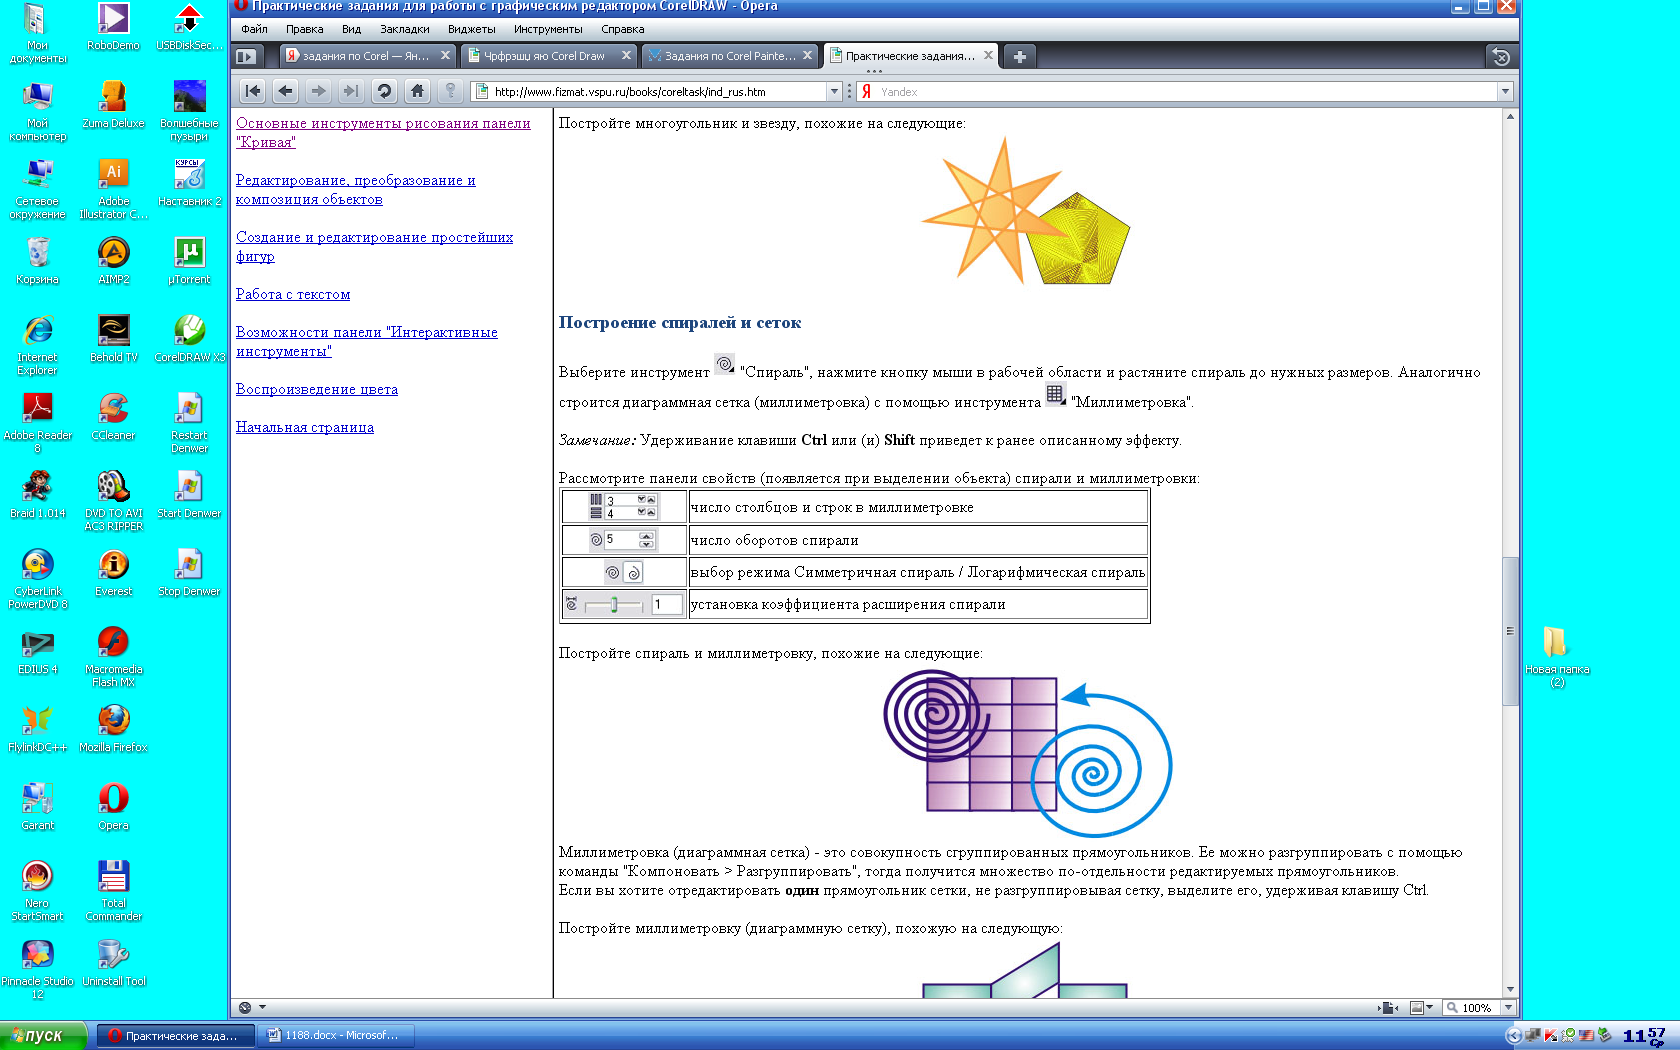
Task: Launch CorelDRAW X3 desktop shortcut
Action: pyautogui.click(x=189, y=338)
